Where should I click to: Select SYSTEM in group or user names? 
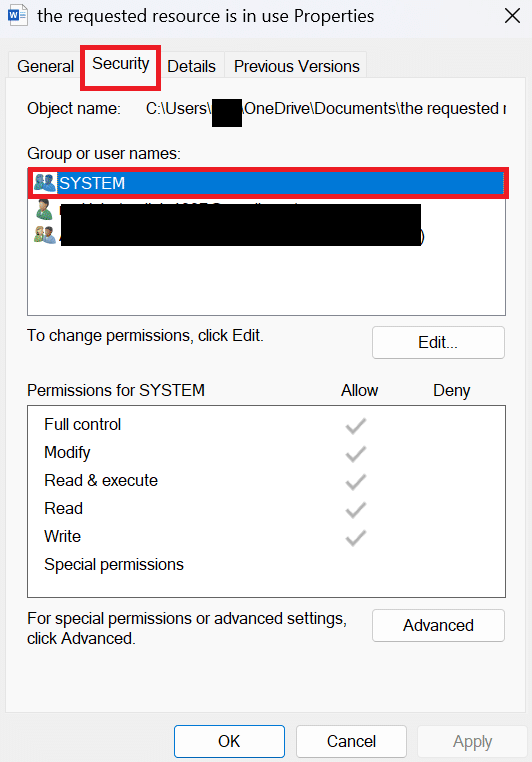[267, 183]
